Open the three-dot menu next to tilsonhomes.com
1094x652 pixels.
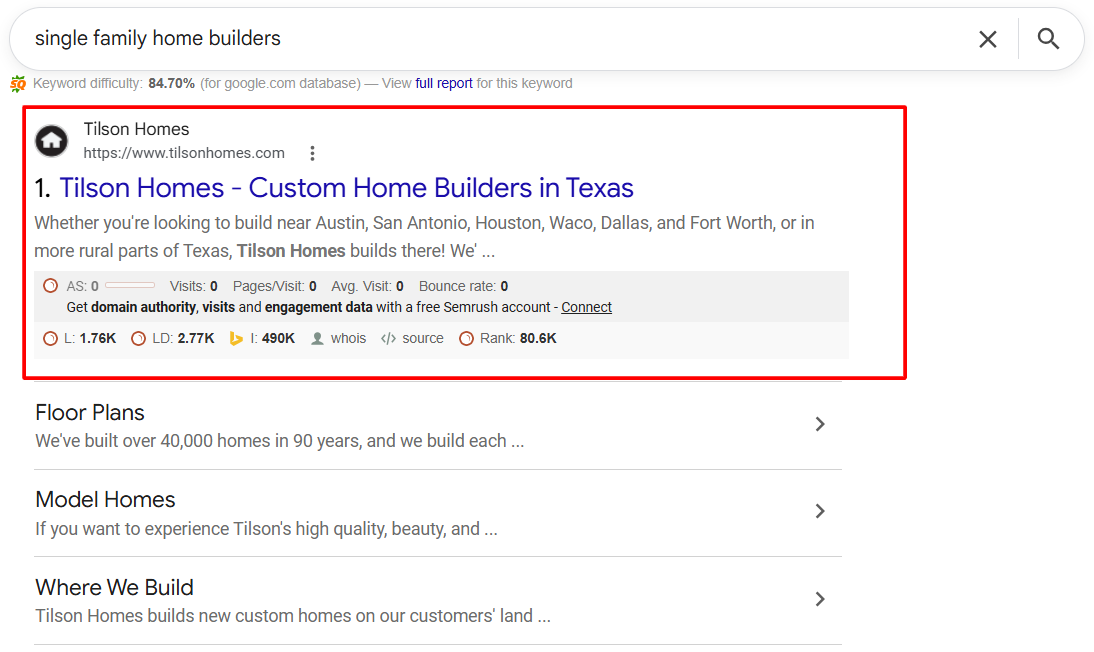(313, 153)
